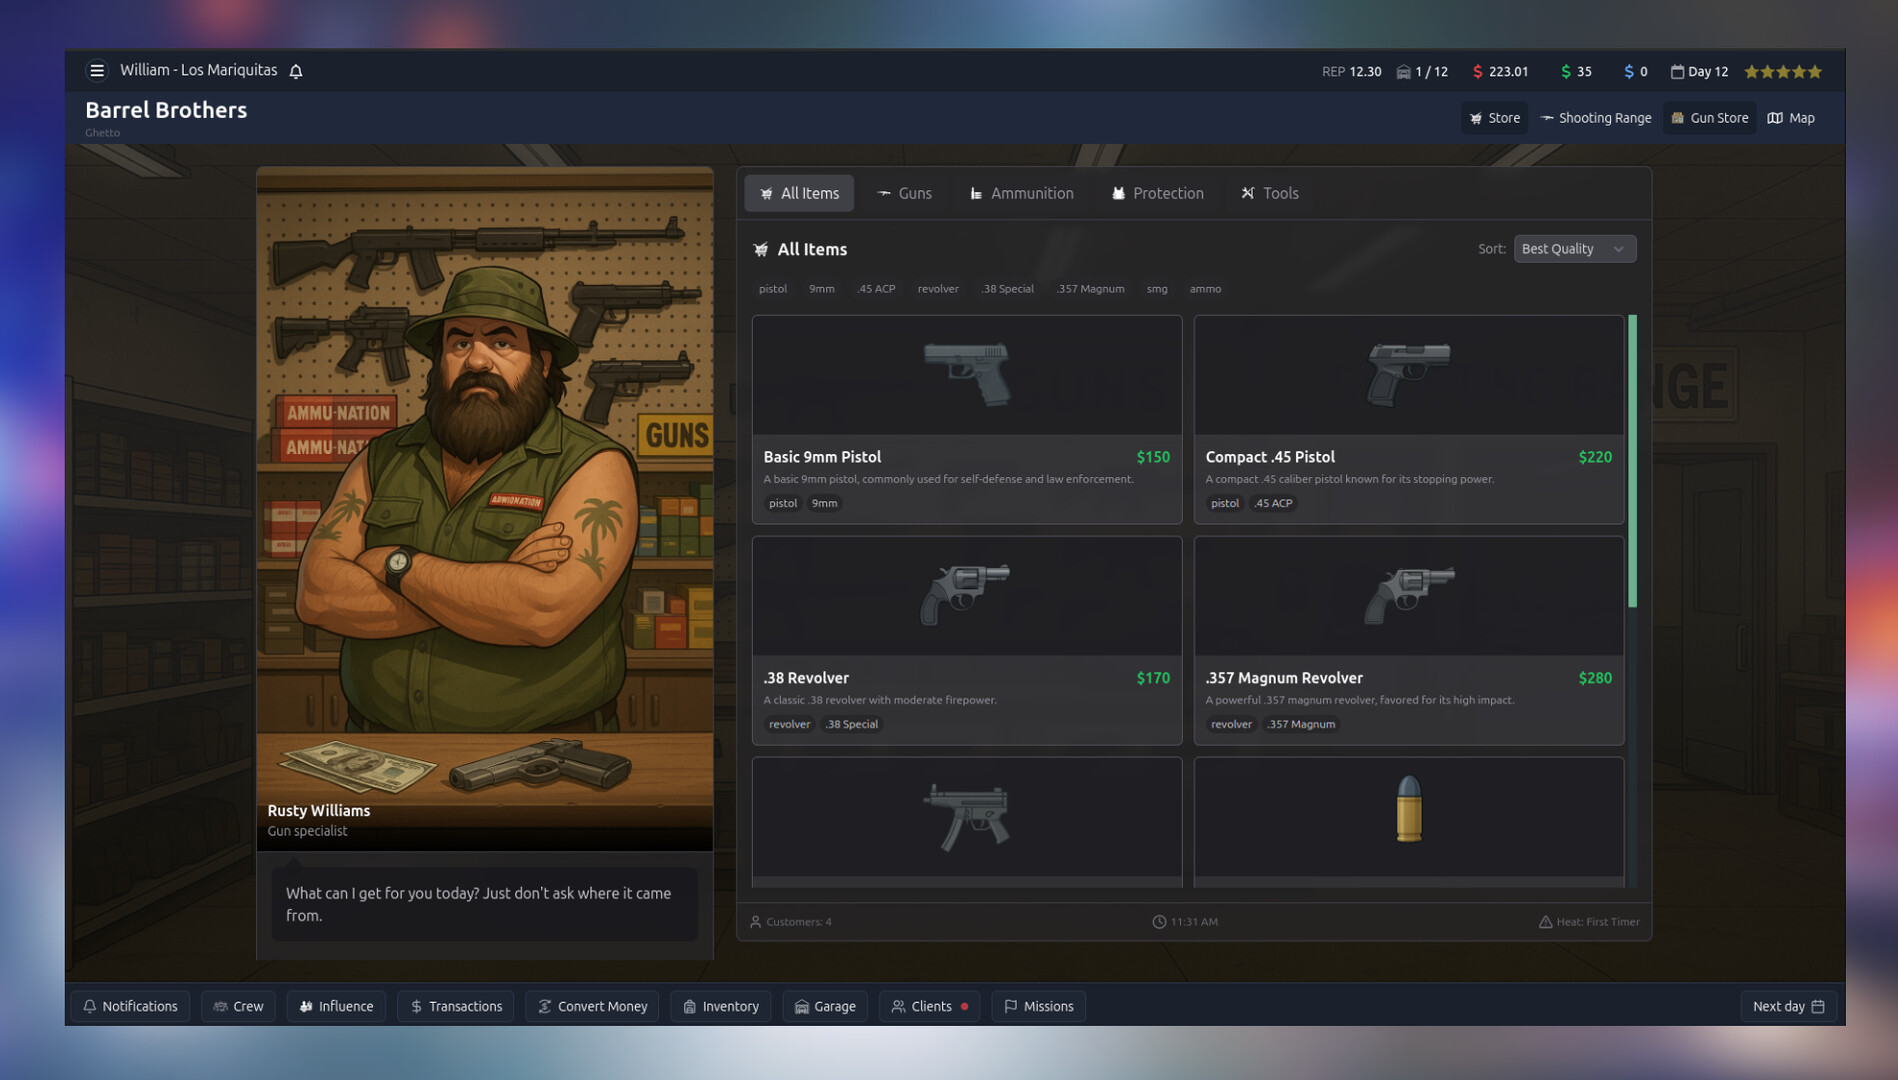Viewport: 1898px width, 1080px height.
Task: Toggle the pistol filter tag
Action: click(x=772, y=288)
